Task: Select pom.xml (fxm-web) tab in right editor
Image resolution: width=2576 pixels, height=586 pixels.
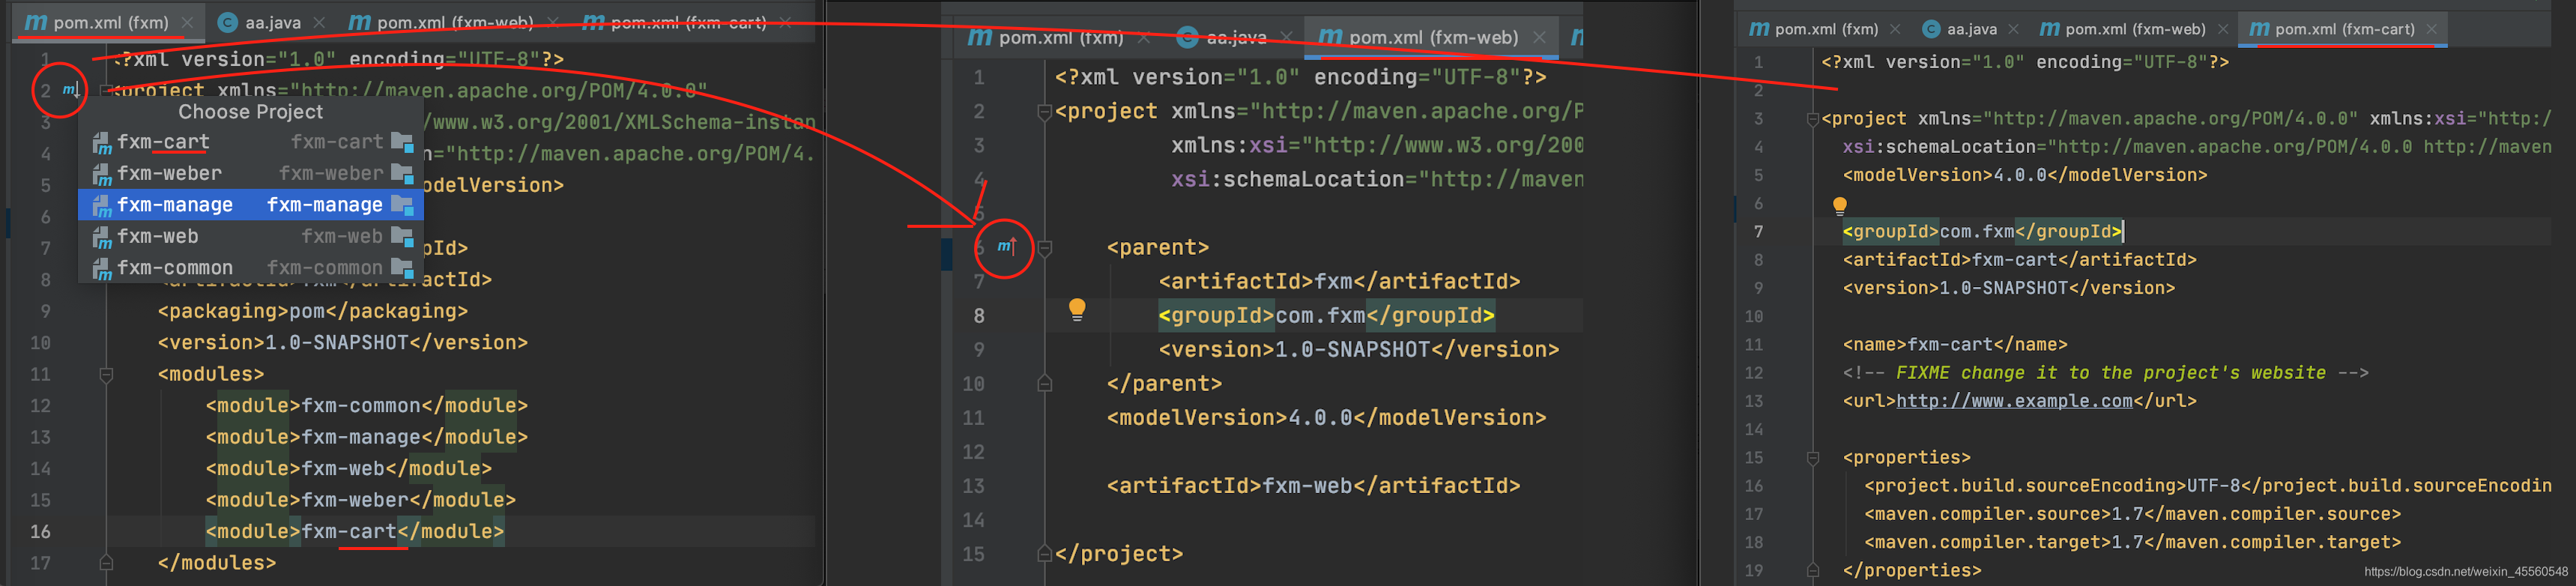Action: click(x=2134, y=29)
